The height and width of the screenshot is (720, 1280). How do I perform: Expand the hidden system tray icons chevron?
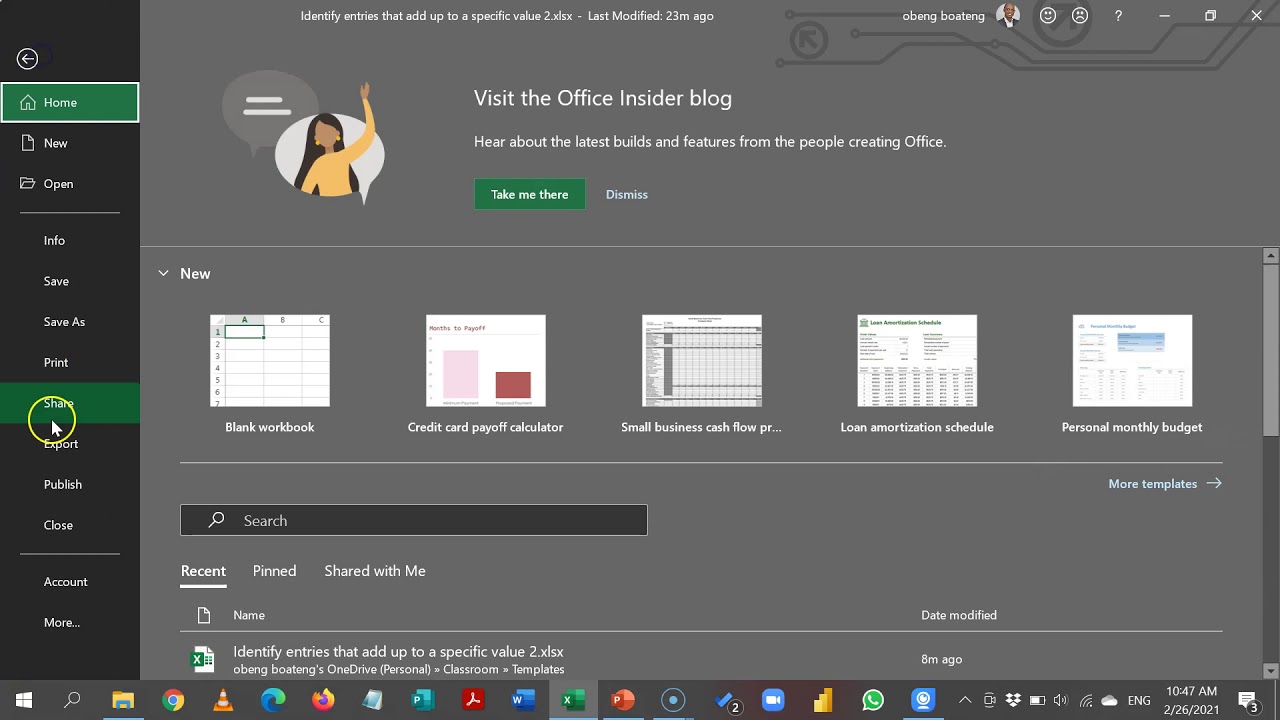(965, 700)
